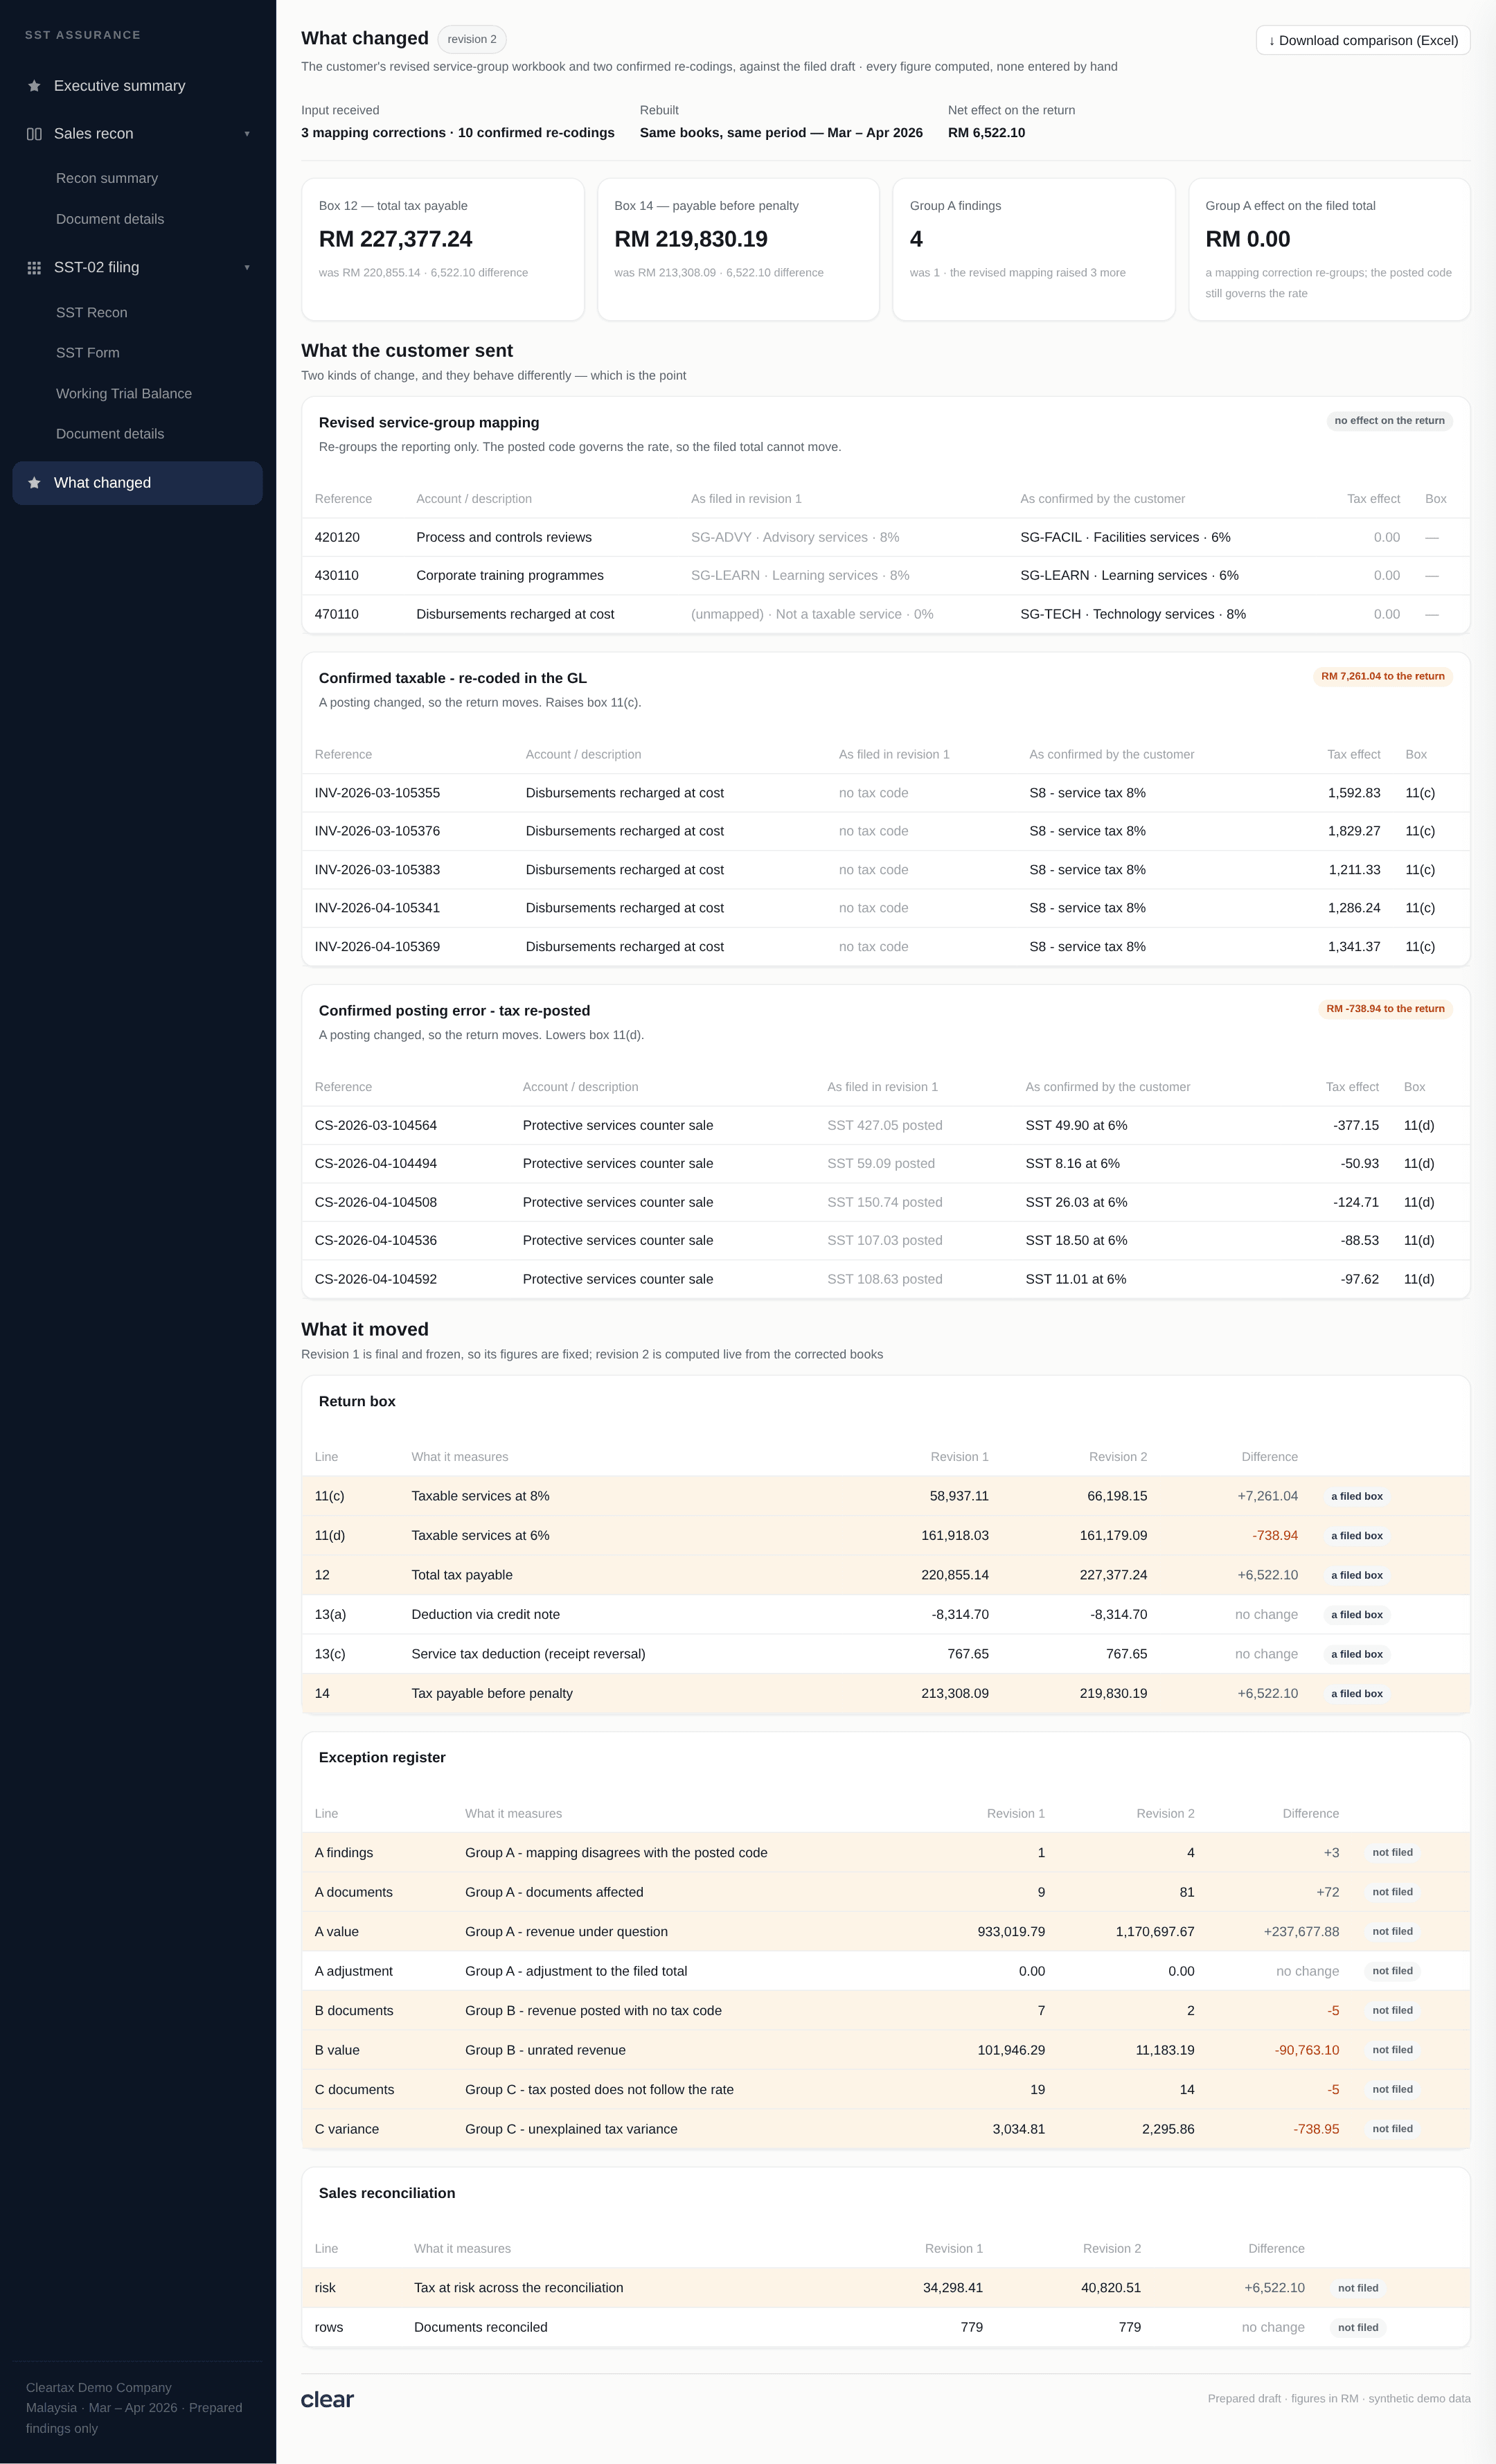Click the 1,829.27 tax effect value

pos(1354,831)
